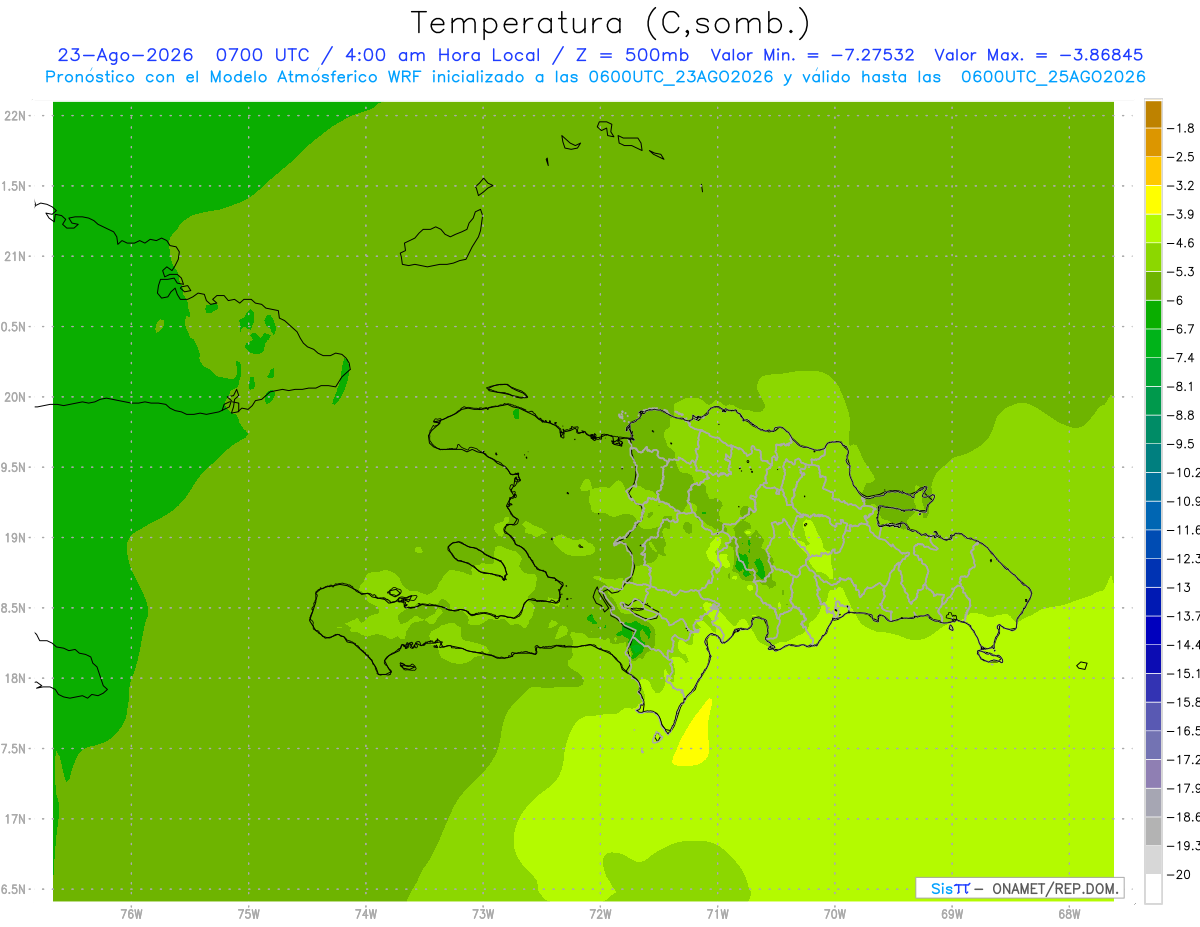Screen dimensions: 1200x927
Task: Click the '-2.5' legend value
Action: click(1181, 157)
